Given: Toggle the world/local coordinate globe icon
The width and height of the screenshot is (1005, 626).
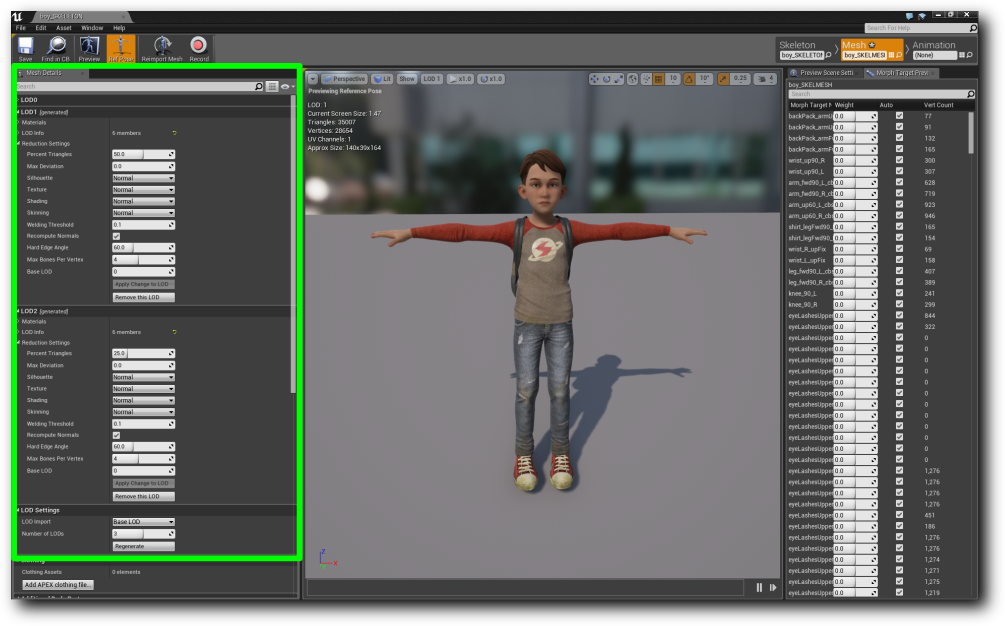Looking at the screenshot, I should tap(633, 79).
